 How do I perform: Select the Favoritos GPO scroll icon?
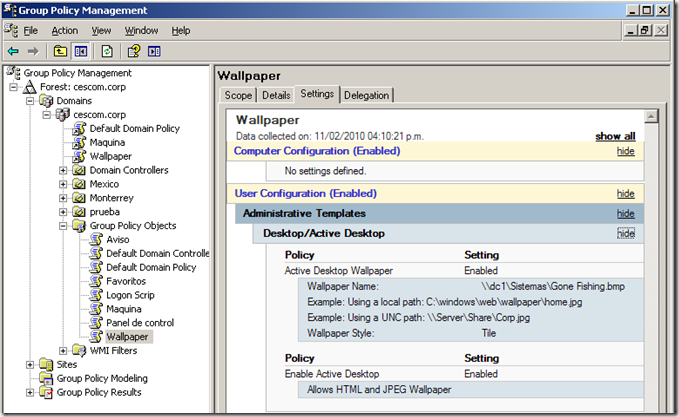[x=96, y=281]
